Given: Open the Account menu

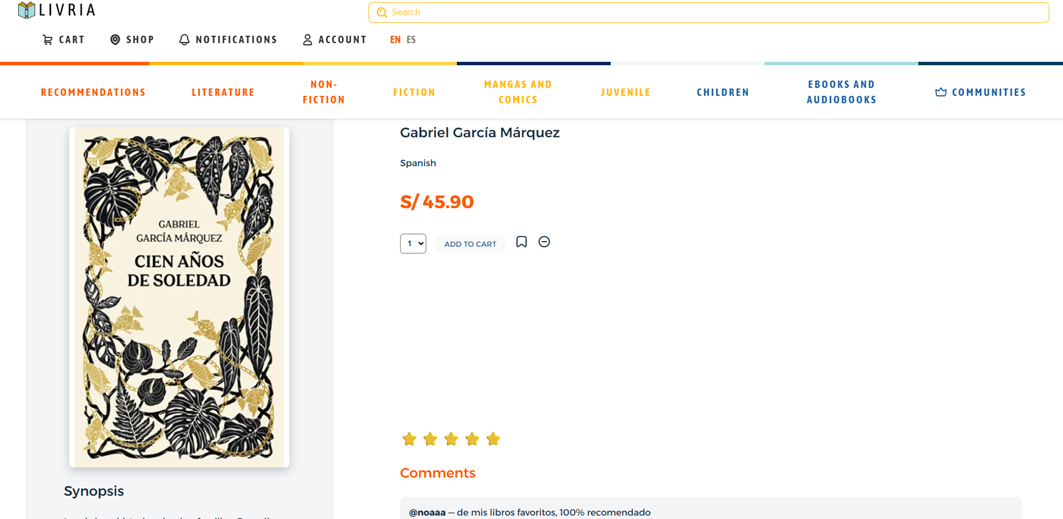Looking at the screenshot, I should [x=334, y=40].
